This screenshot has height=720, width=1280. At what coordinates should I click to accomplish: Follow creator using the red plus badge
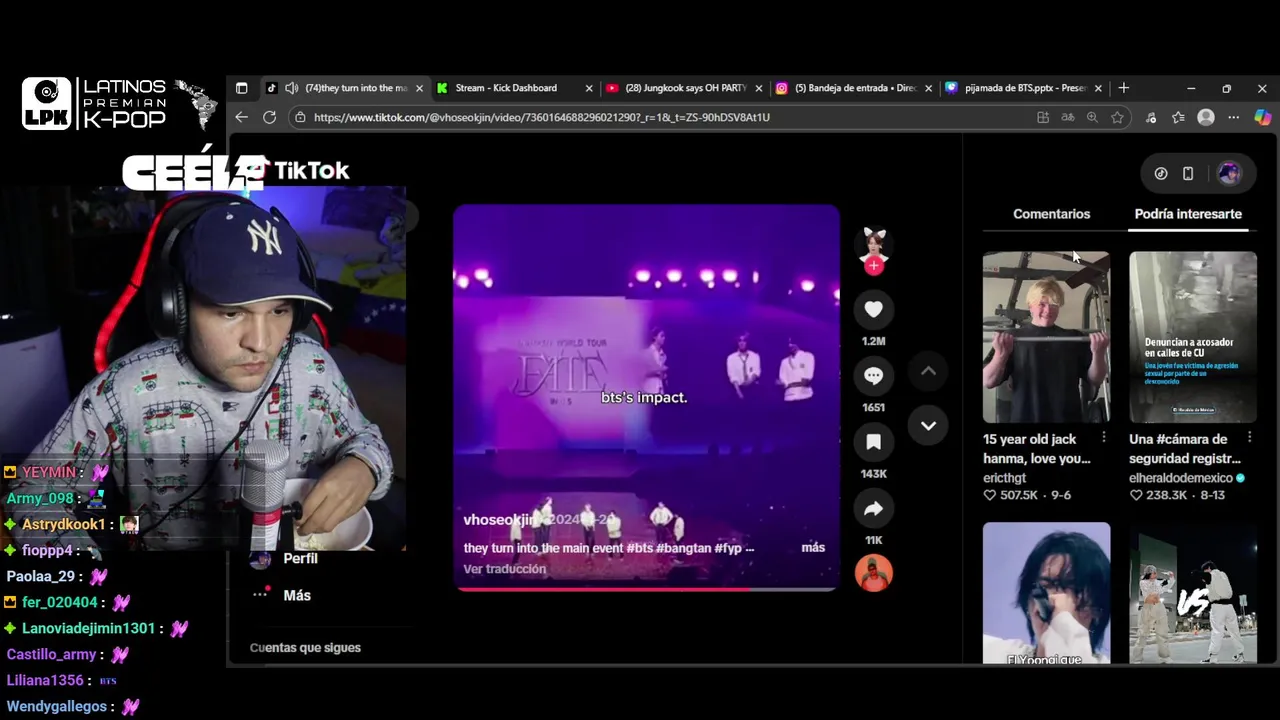coord(874,266)
